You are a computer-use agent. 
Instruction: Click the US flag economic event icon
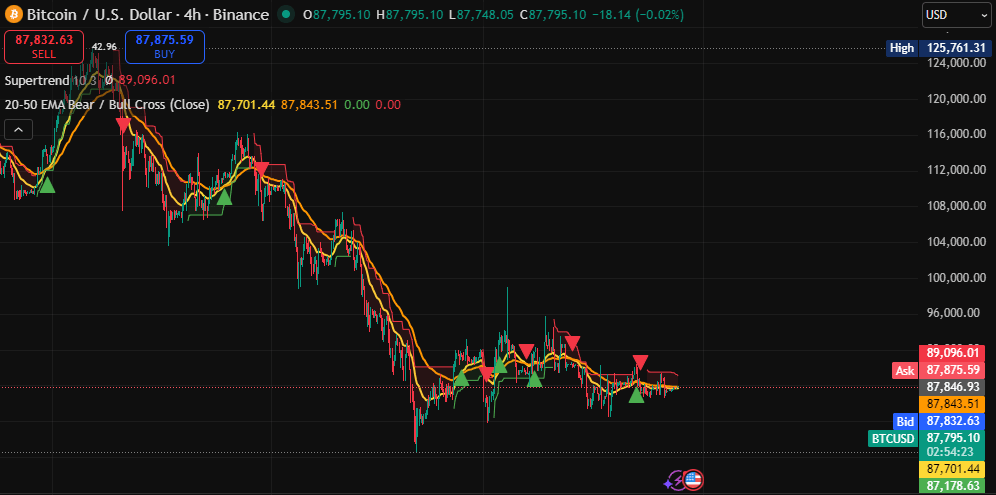(x=693, y=480)
